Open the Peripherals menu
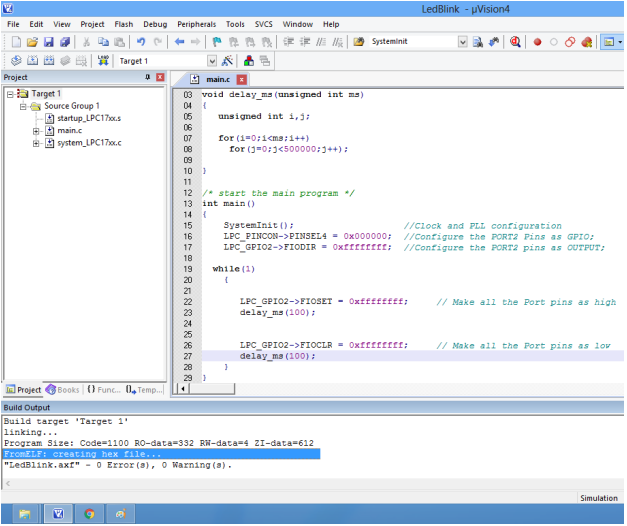Screen dimensions: 627x526 coord(197,23)
